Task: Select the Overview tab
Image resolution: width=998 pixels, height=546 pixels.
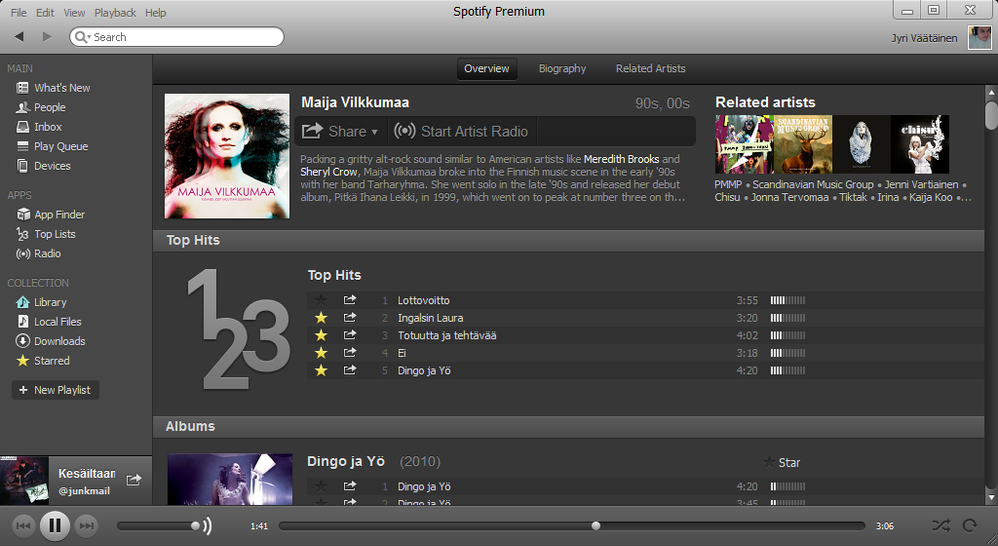Action: (x=486, y=69)
